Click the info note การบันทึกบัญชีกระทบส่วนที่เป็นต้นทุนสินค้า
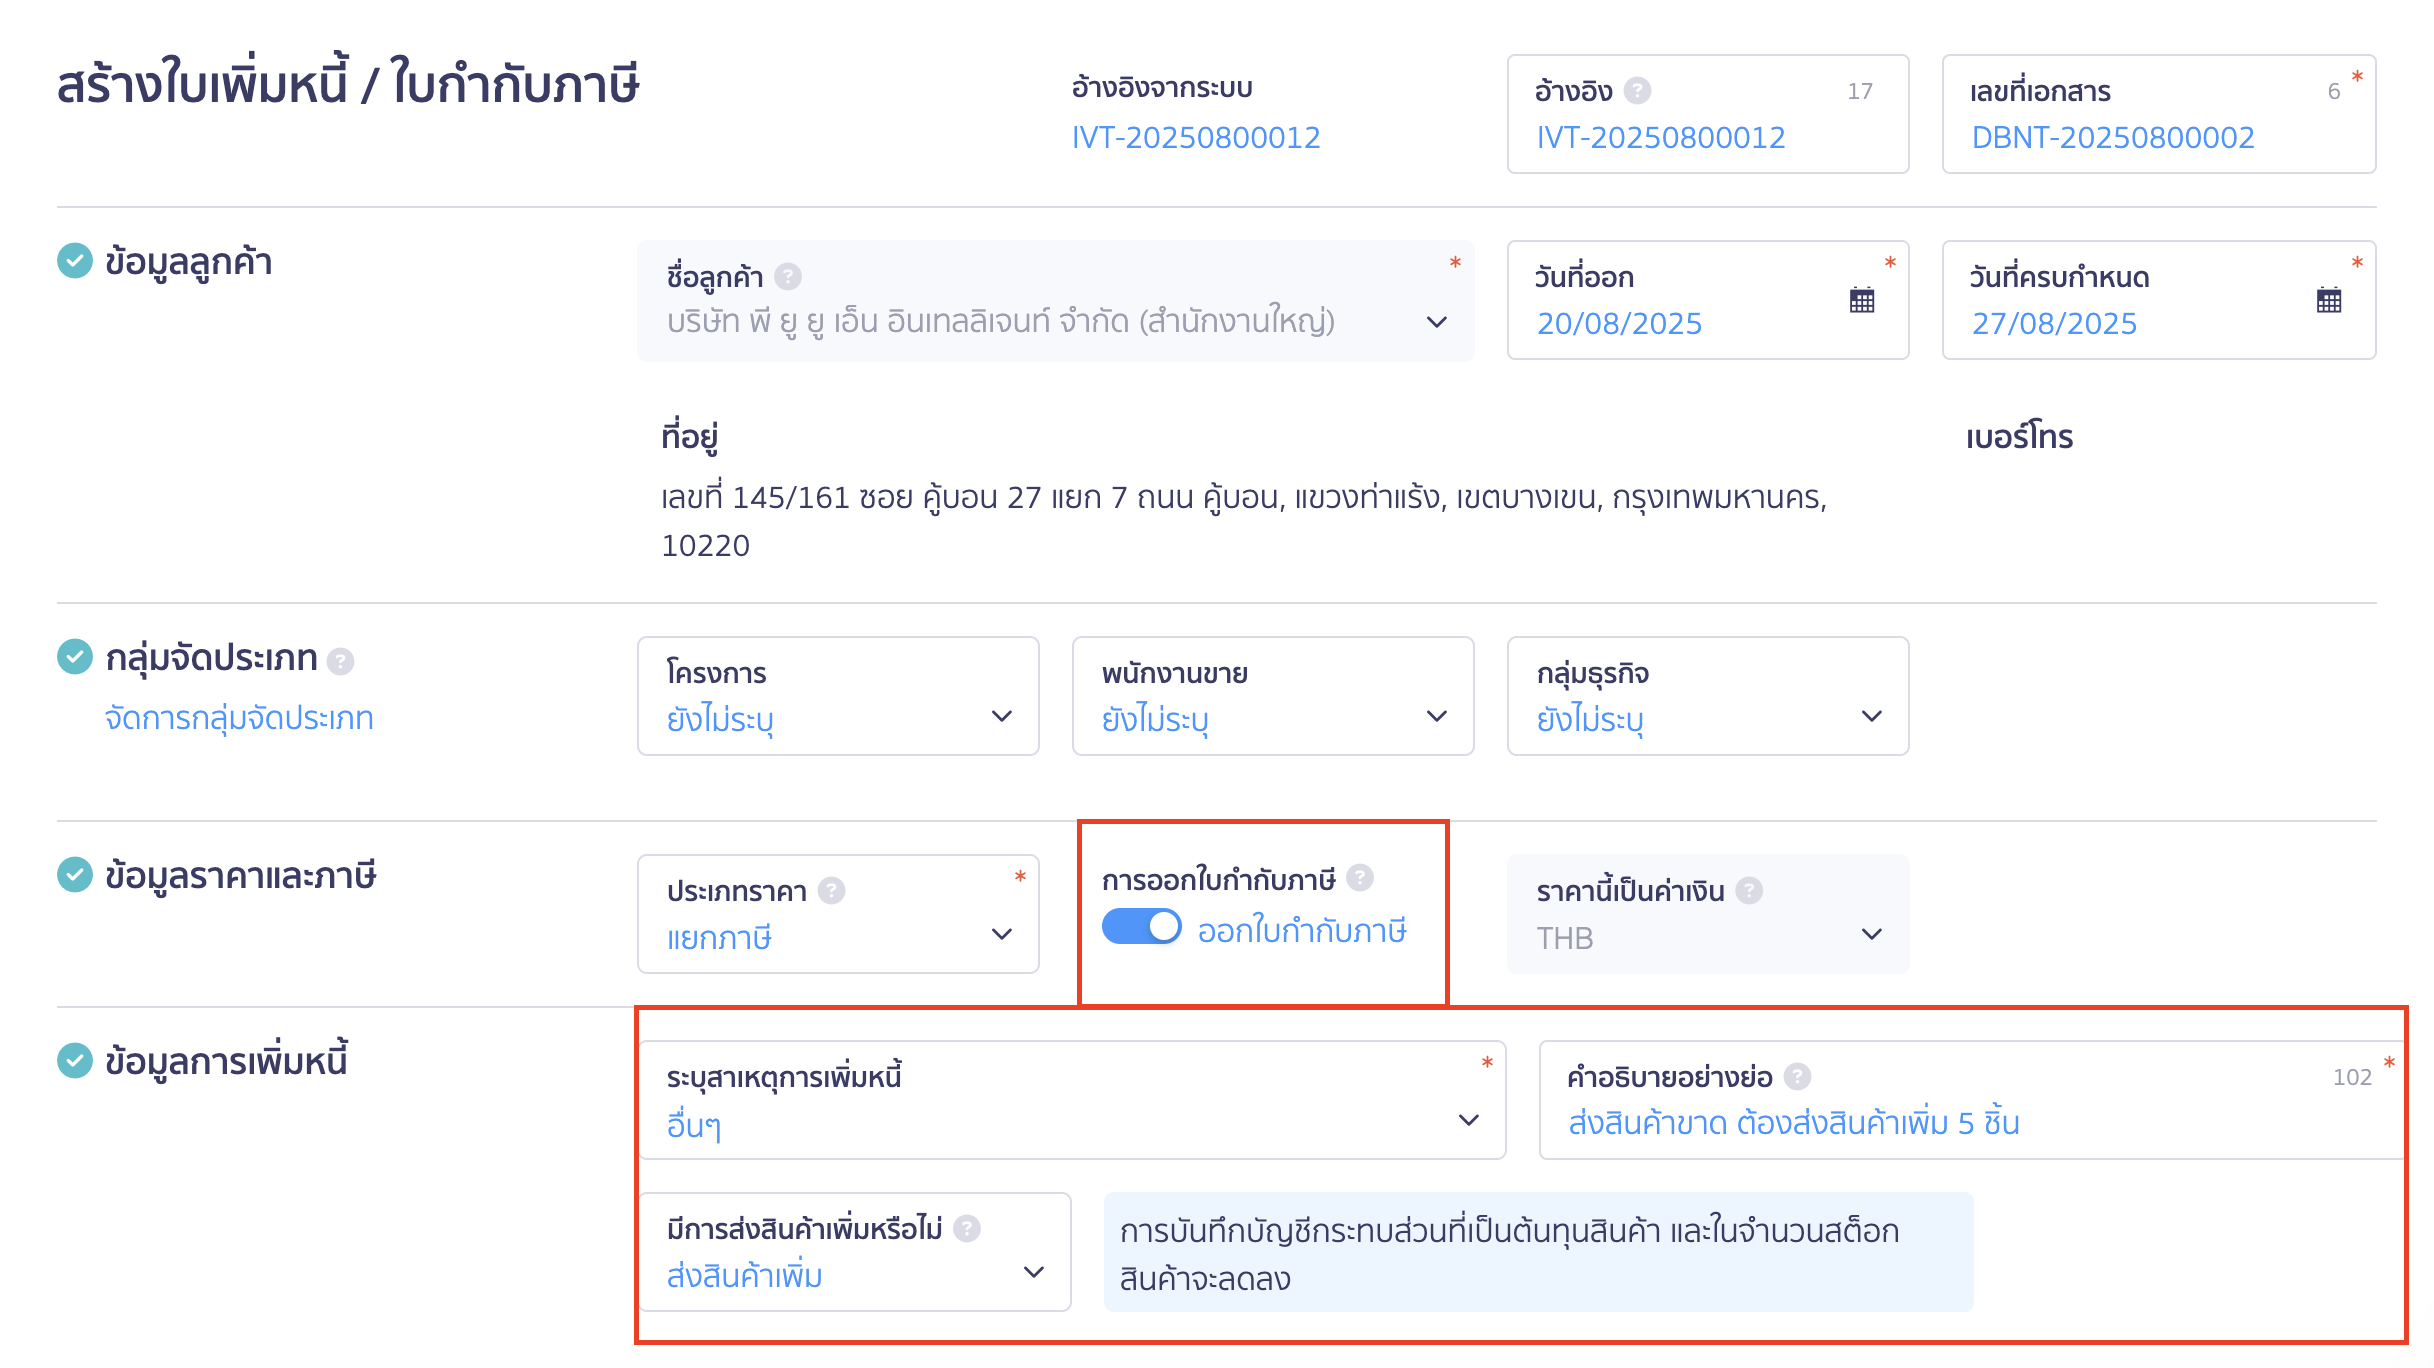 1538,1252
